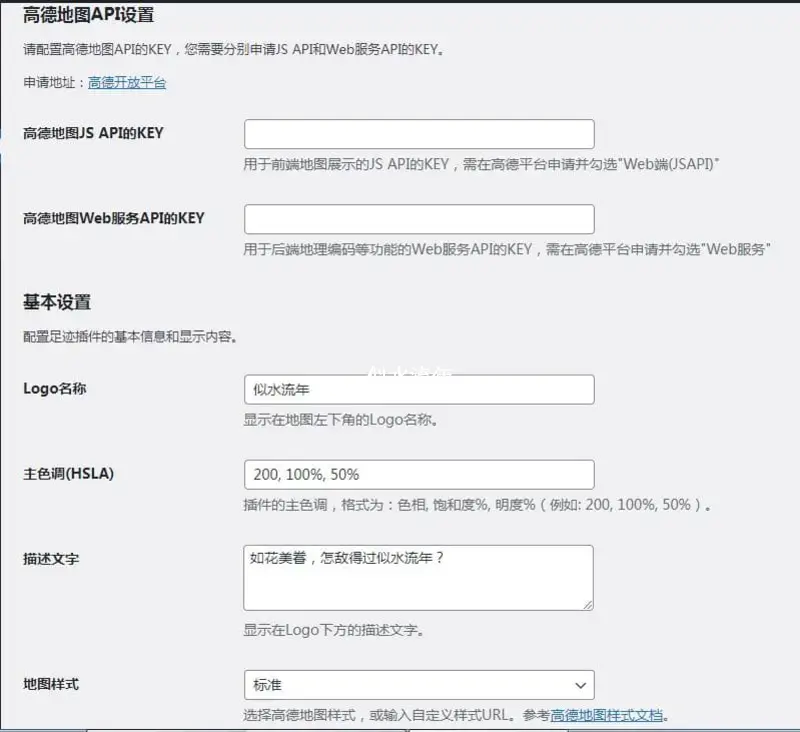
Task: Click the hint text 显示在地图左下角的Logo名称
Action: click(340, 420)
